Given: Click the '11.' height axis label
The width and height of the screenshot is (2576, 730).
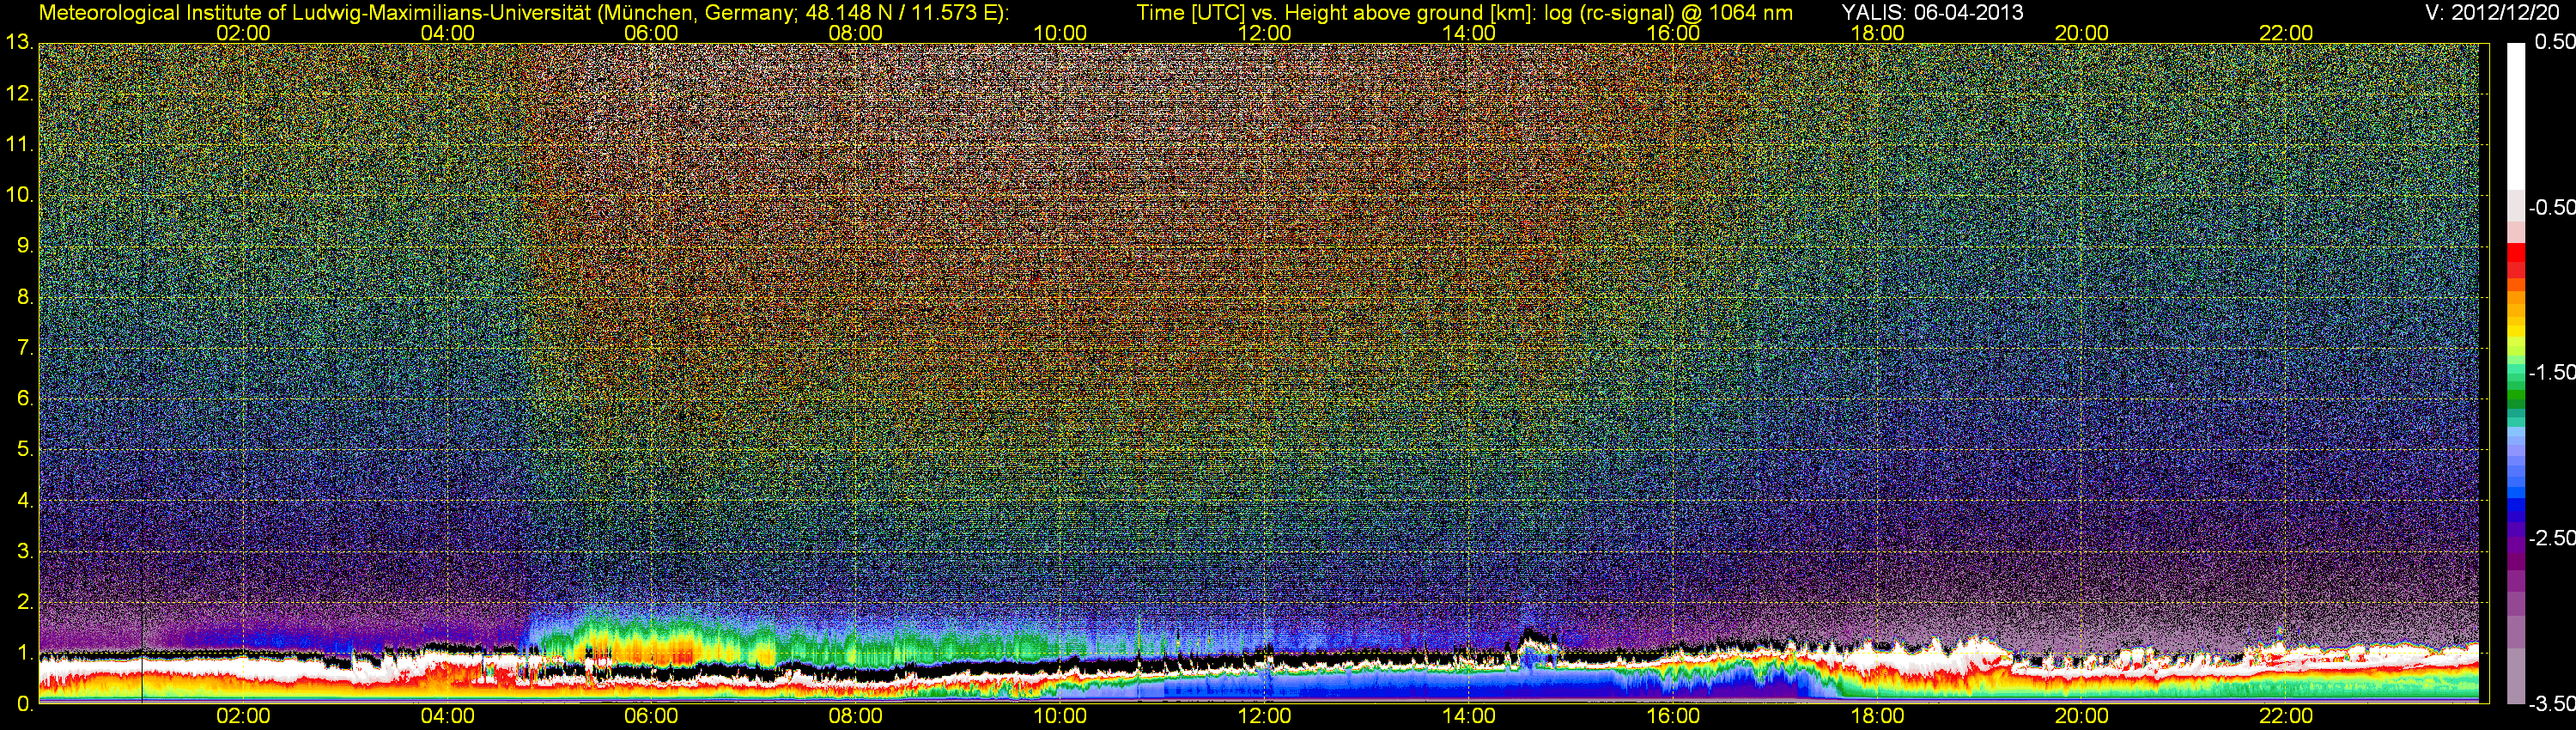Looking at the screenshot, I should tap(19, 145).
